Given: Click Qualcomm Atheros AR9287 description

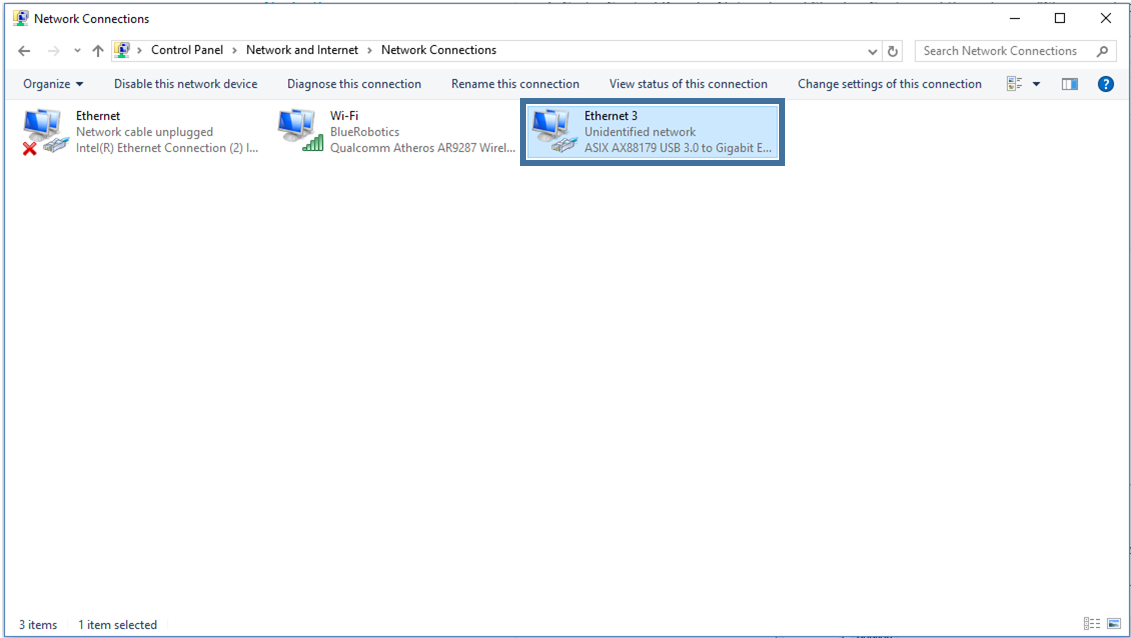Looking at the screenshot, I should (423, 148).
